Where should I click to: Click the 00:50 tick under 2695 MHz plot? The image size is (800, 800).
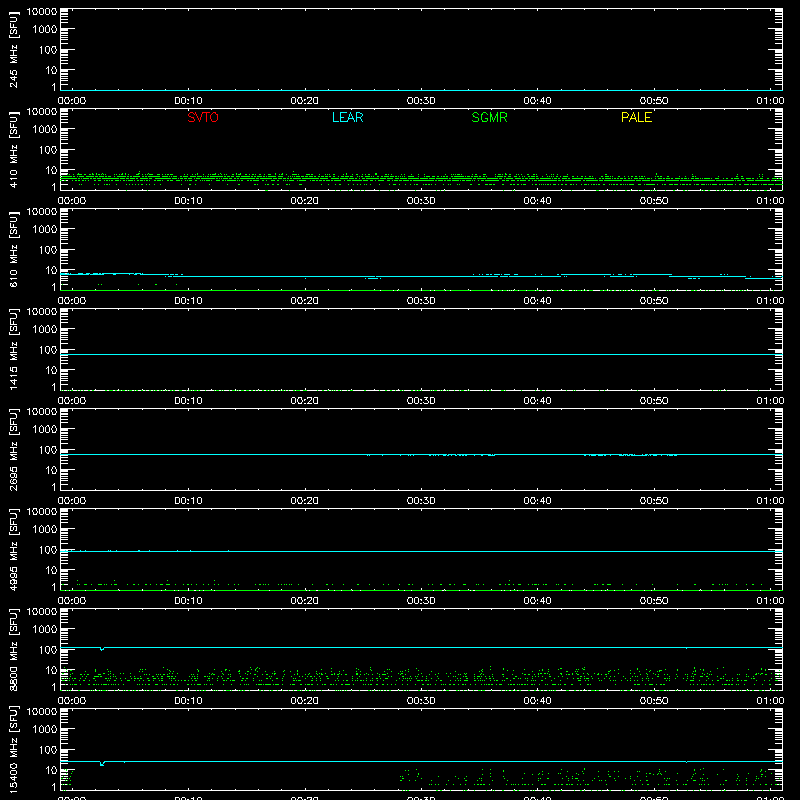click(x=654, y=501)
